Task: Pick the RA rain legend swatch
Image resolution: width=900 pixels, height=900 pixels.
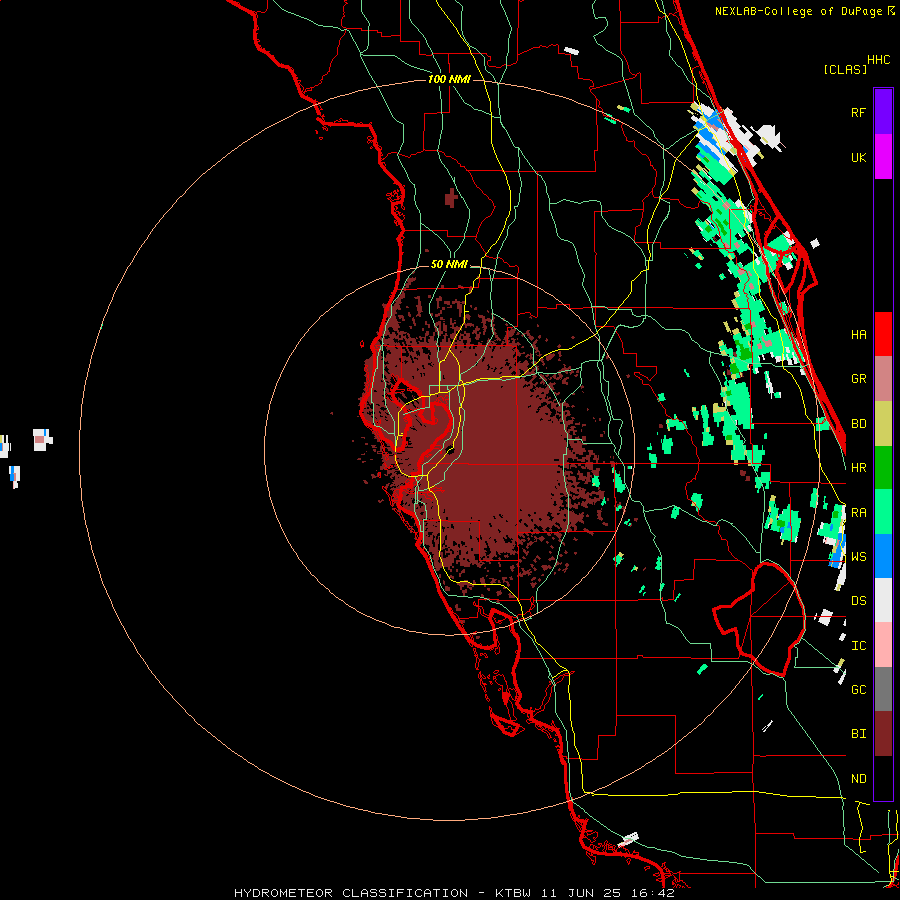Action: [x=883, y=512]
